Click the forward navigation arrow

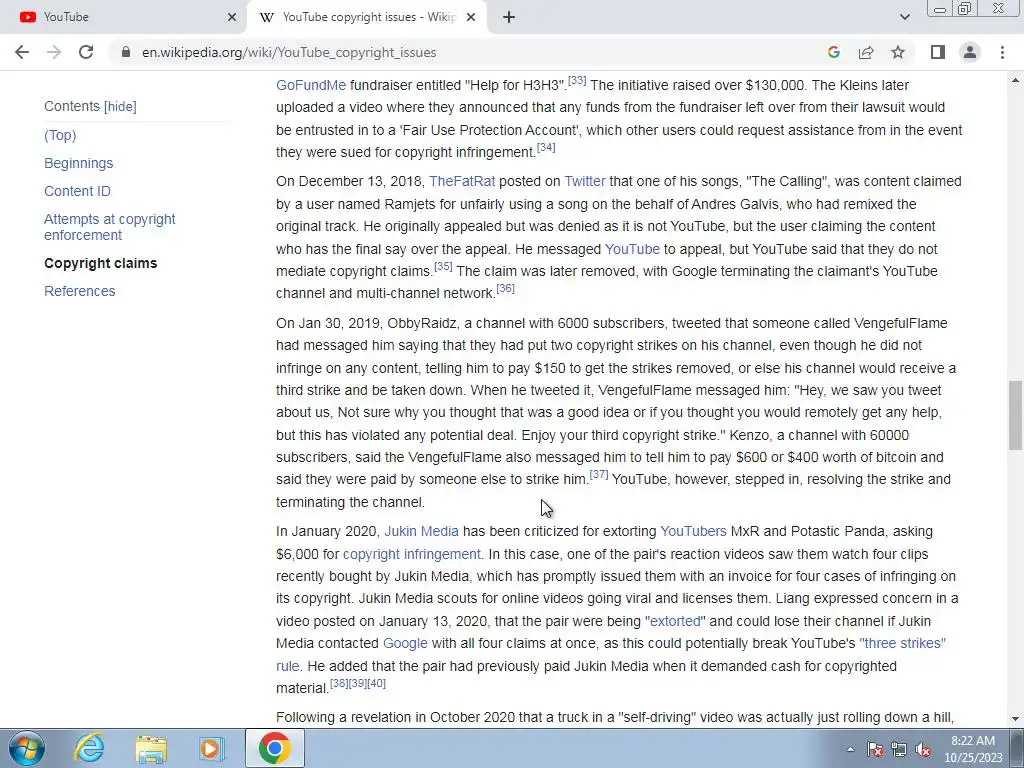click(x=54, y=52)
